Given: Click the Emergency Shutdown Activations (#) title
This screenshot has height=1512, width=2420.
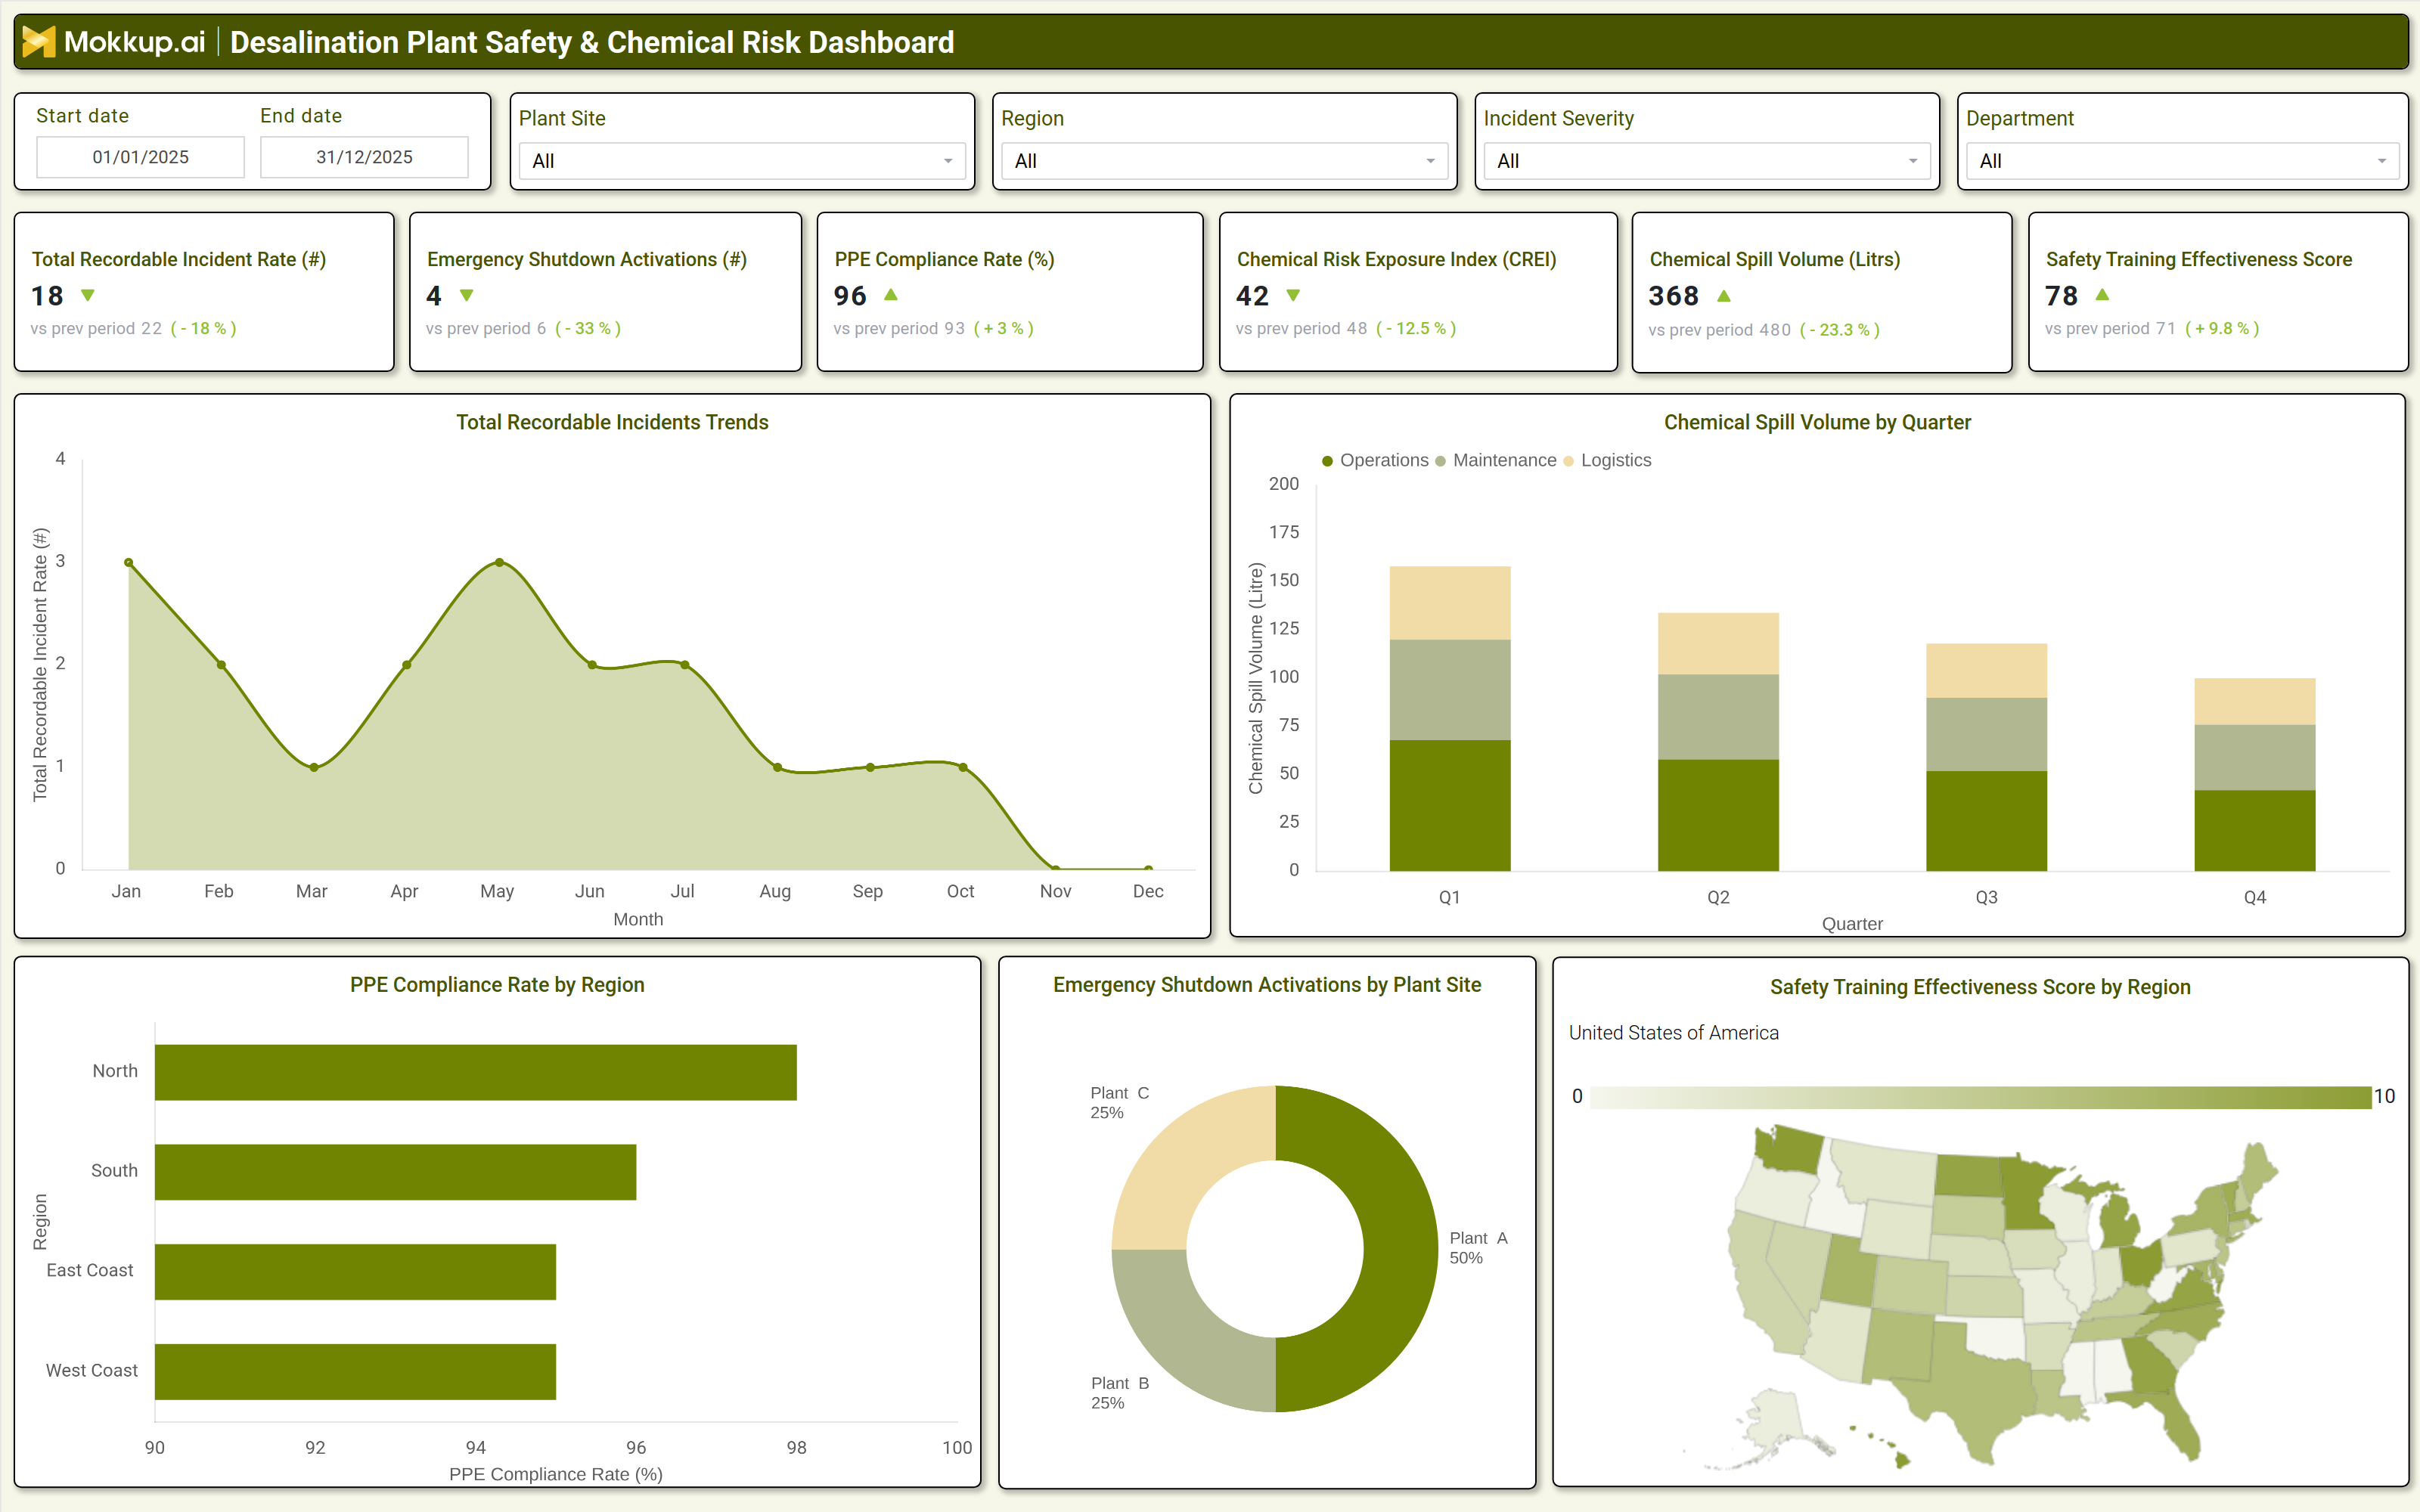Looking at the screenshot, I should (x=587, y=259).
